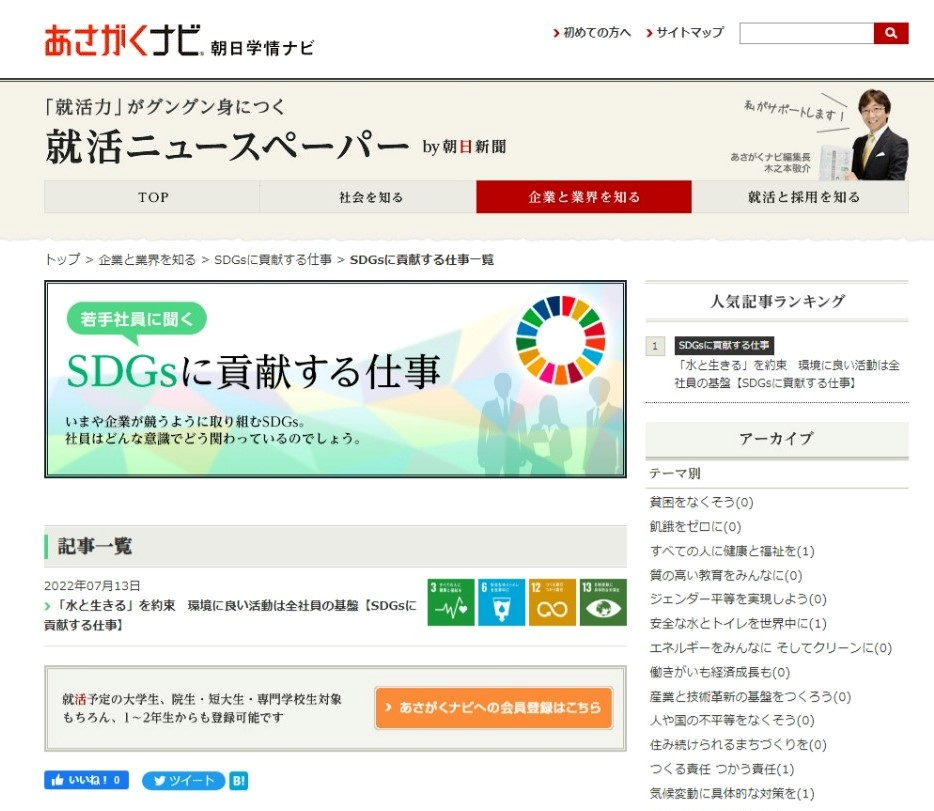Filter by 安全な水とトイレを世界中に(1) theme
The height and width of the screenshot is (811, 934).
pos(738,623)
